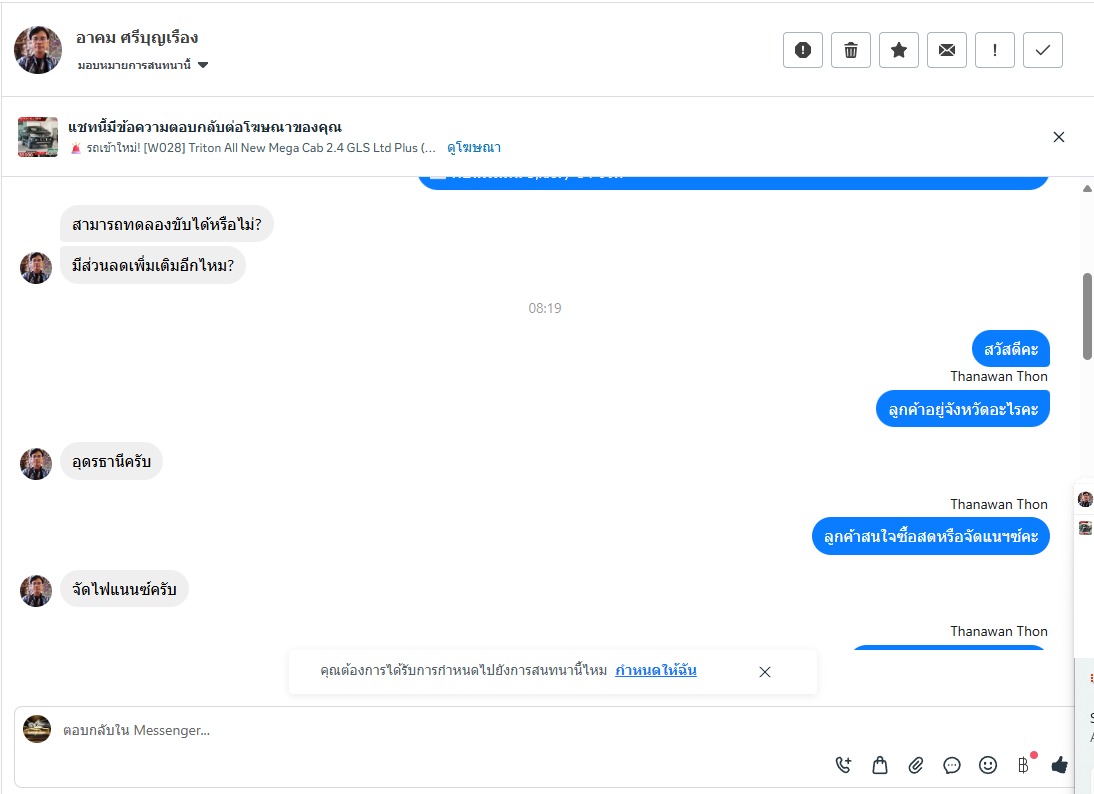
Task: Attach a file with paperclip icon
Action: 915,765
